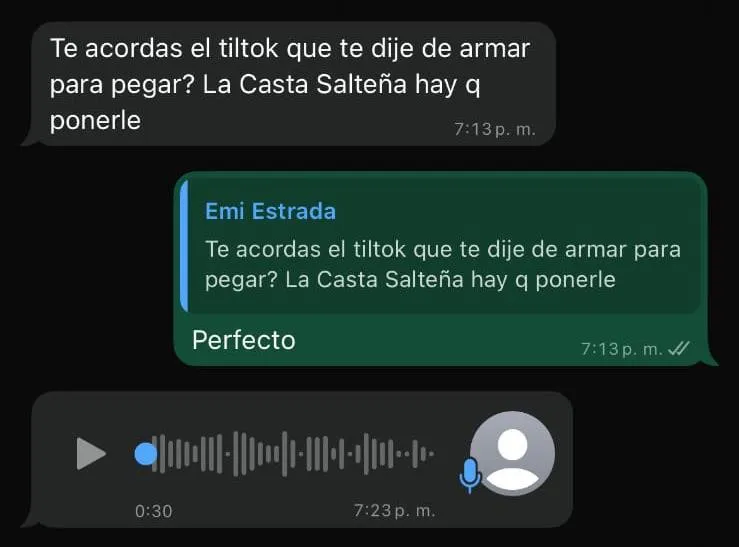The image size is (739, 547).
Task: Click the blue vertical bar of quoted reply
Action: pyautogui.click(x=184, y=245)
